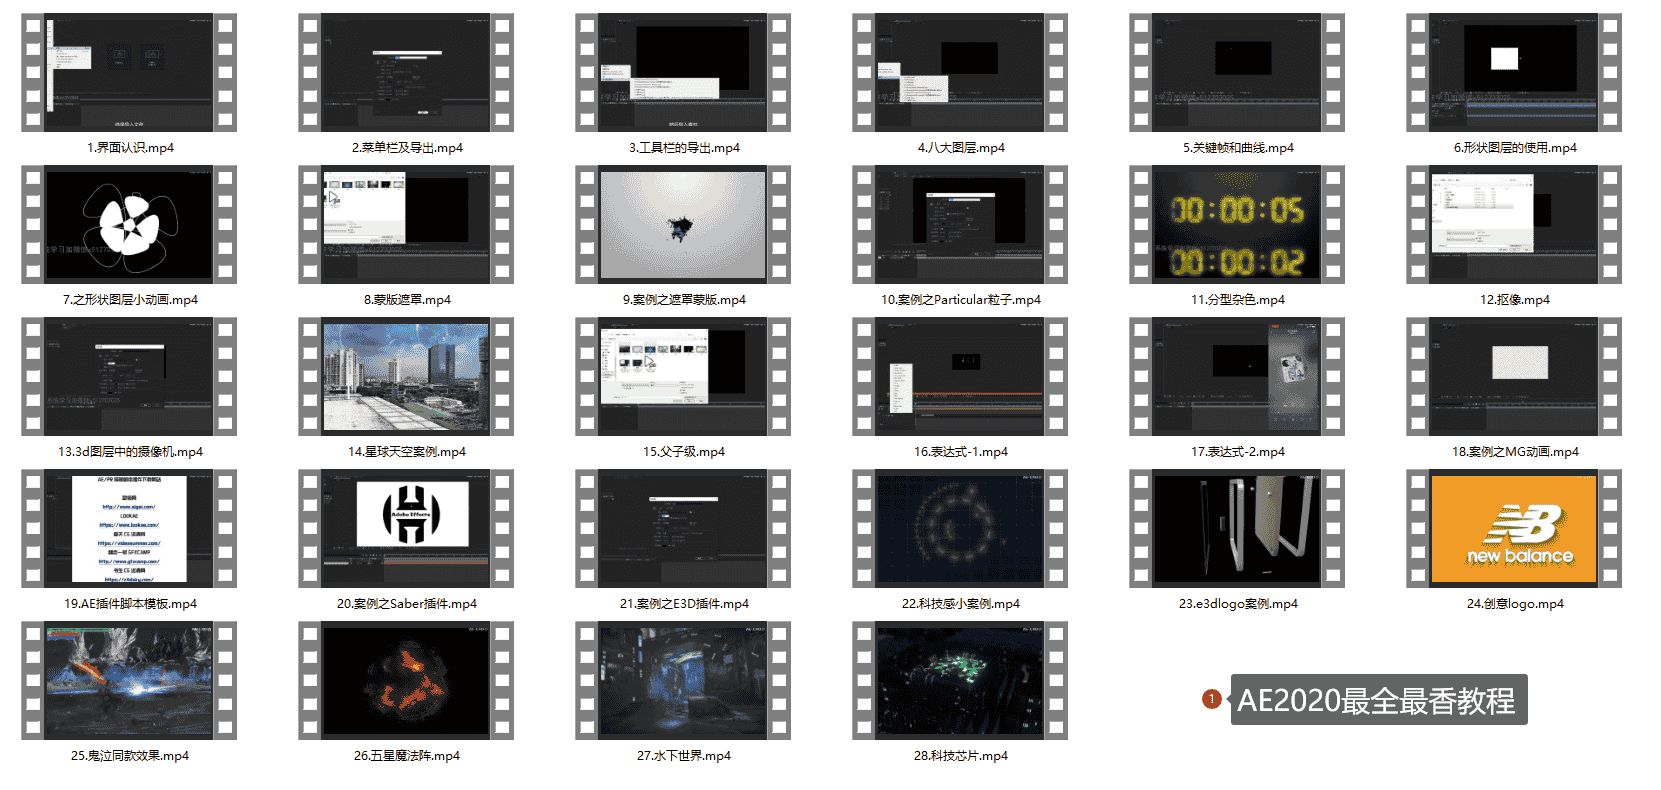
Task: Click the file name 20.案例之Saber插件.mp4
Action: point(407,604)
